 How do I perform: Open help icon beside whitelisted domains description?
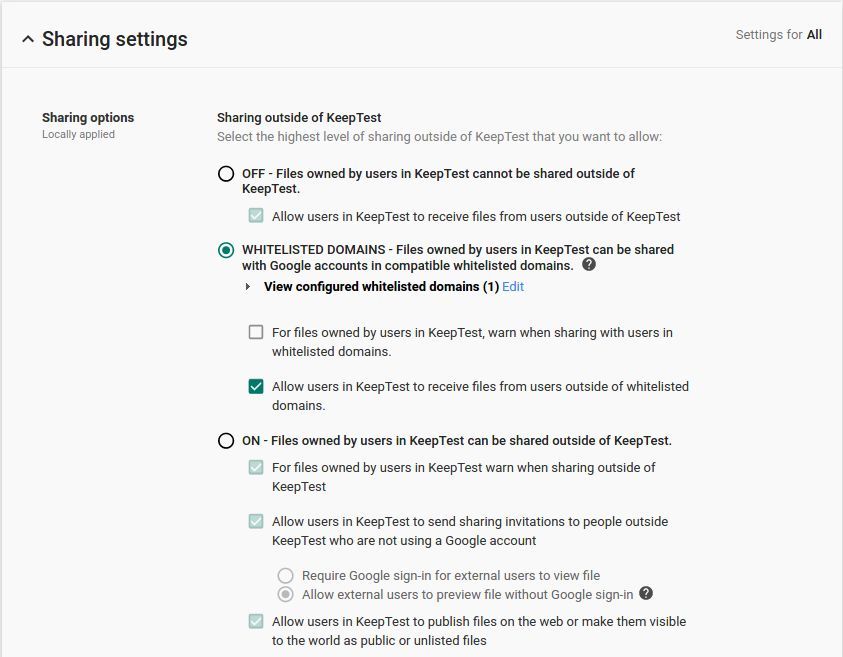(x=589, y=264)
